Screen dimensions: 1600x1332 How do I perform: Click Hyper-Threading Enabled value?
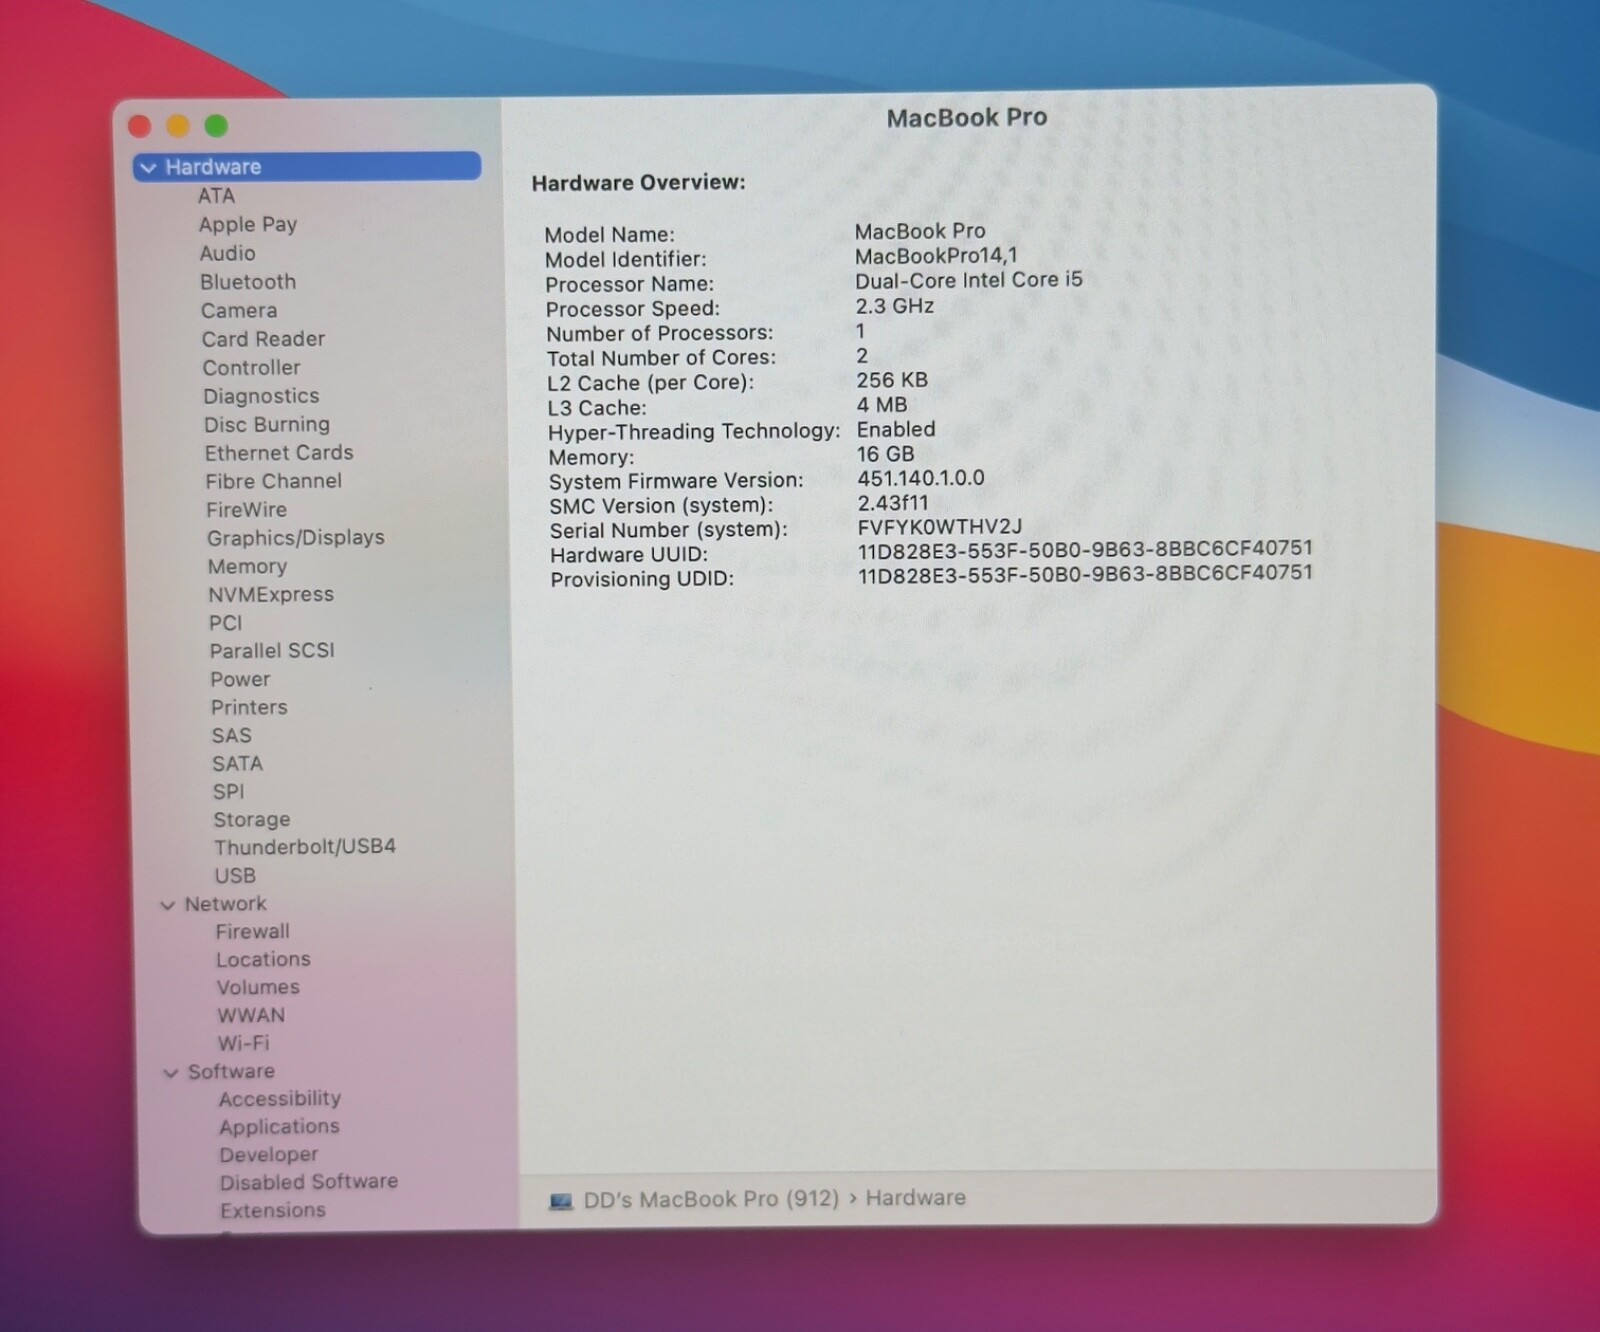(896, 429)
